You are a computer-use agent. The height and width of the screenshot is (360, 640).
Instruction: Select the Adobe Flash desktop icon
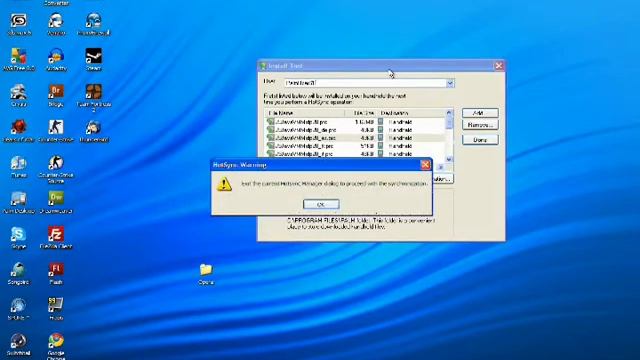pyautogui.click(x=56, y=273)
